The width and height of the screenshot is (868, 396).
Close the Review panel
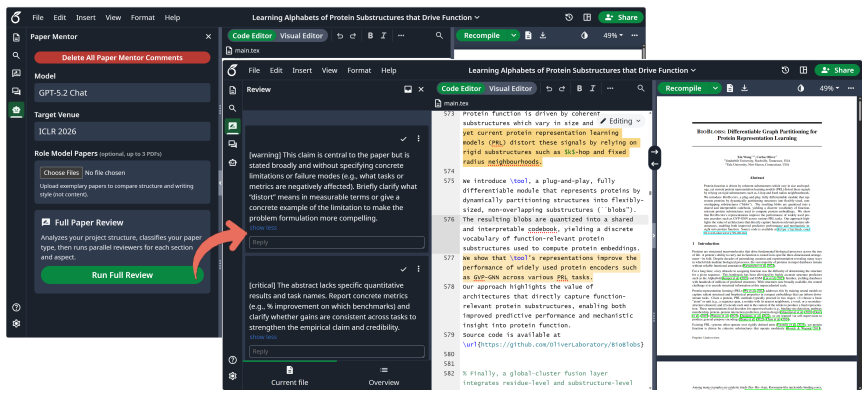tap(421, 89)
